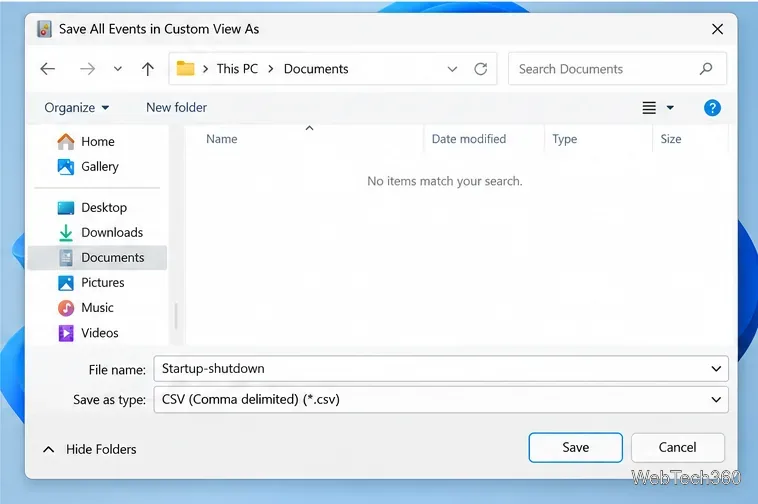Image resolution: width=758 pixels, height=504 pixels.
Task: Click the navigation pane scrollbar
Action: 176,316
